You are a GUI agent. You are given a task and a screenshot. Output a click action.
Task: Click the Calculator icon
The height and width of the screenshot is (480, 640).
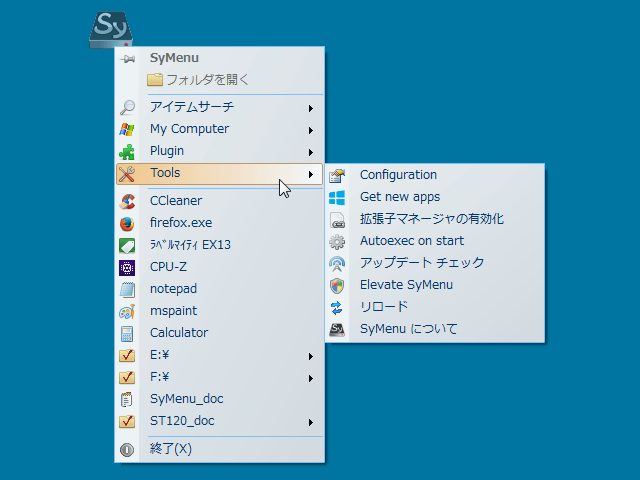click(127, 334)
